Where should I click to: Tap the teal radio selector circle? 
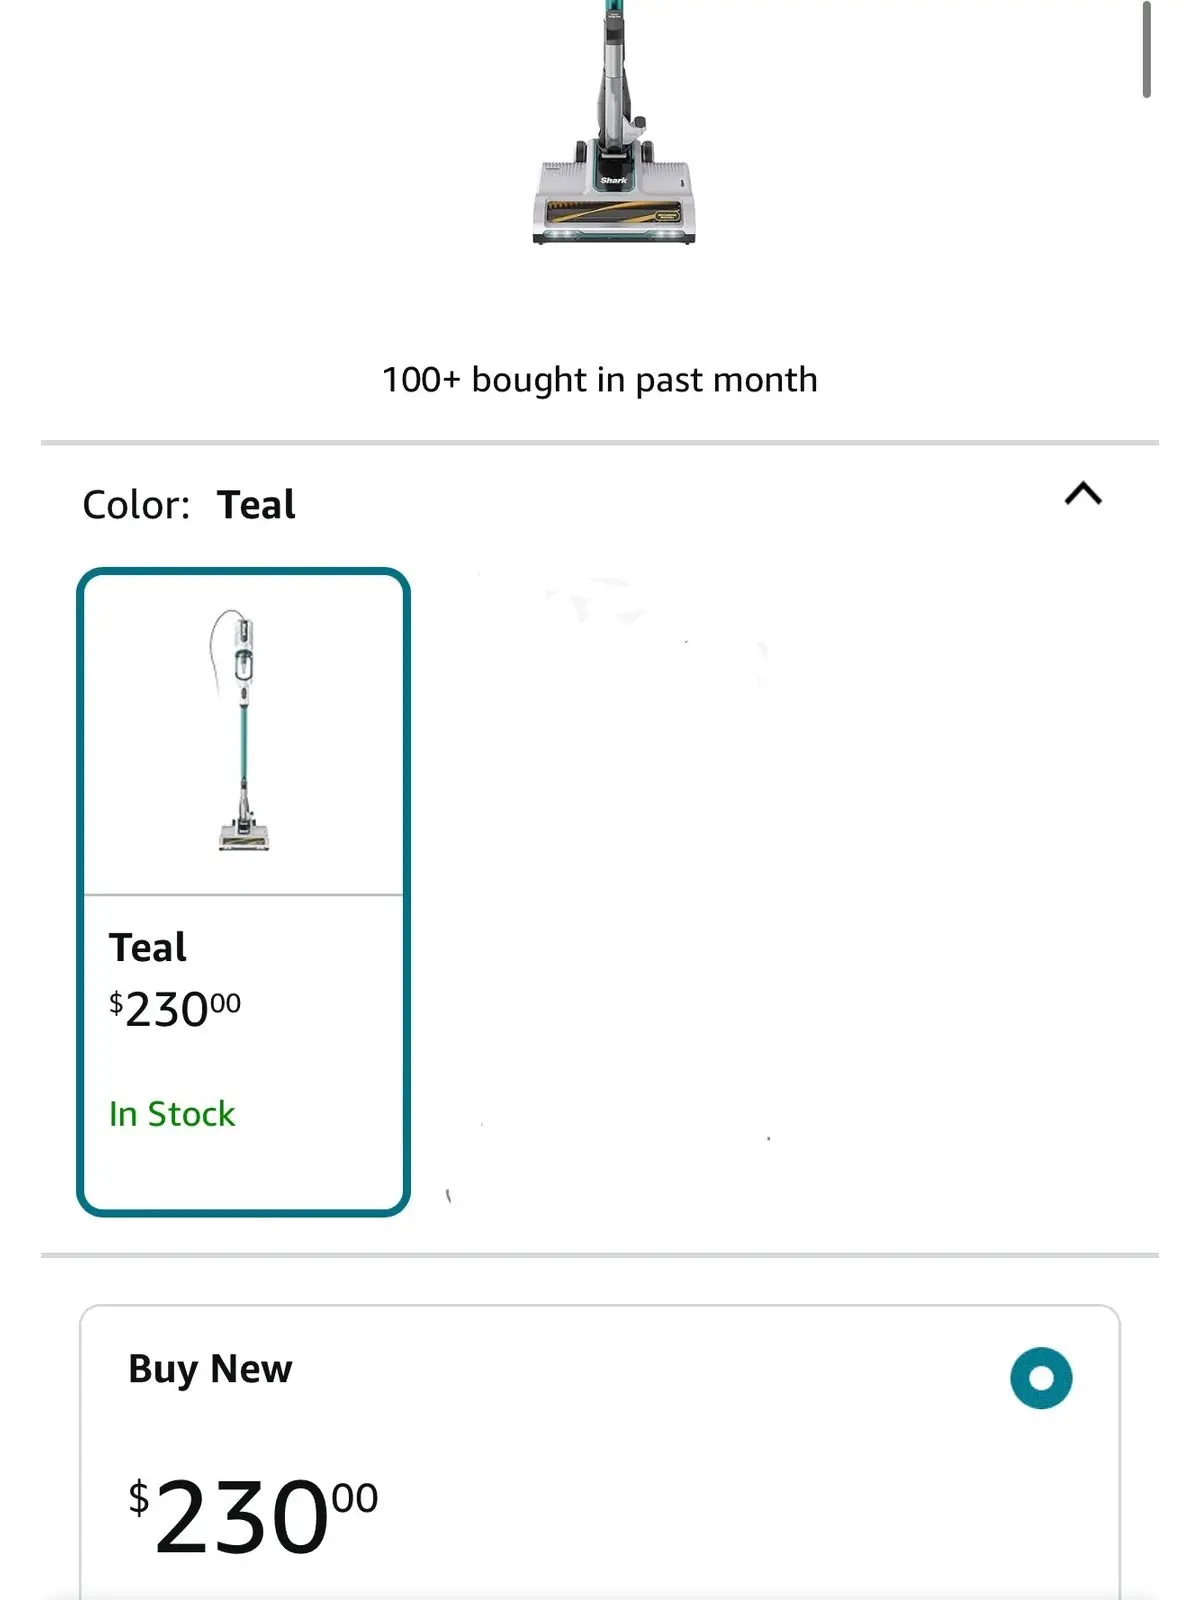pos(1040,1377)
